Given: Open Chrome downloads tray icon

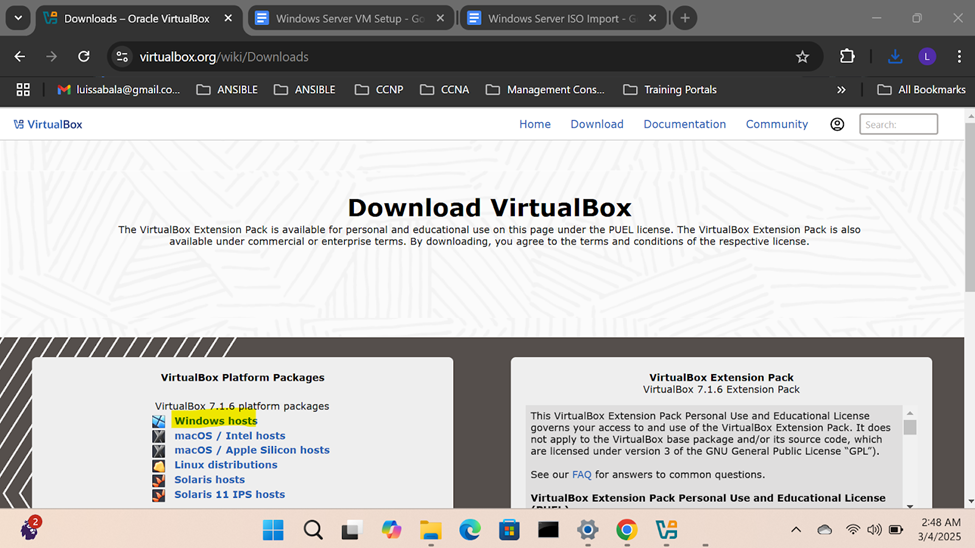Looking at the screenshot, I should [895, 57].
